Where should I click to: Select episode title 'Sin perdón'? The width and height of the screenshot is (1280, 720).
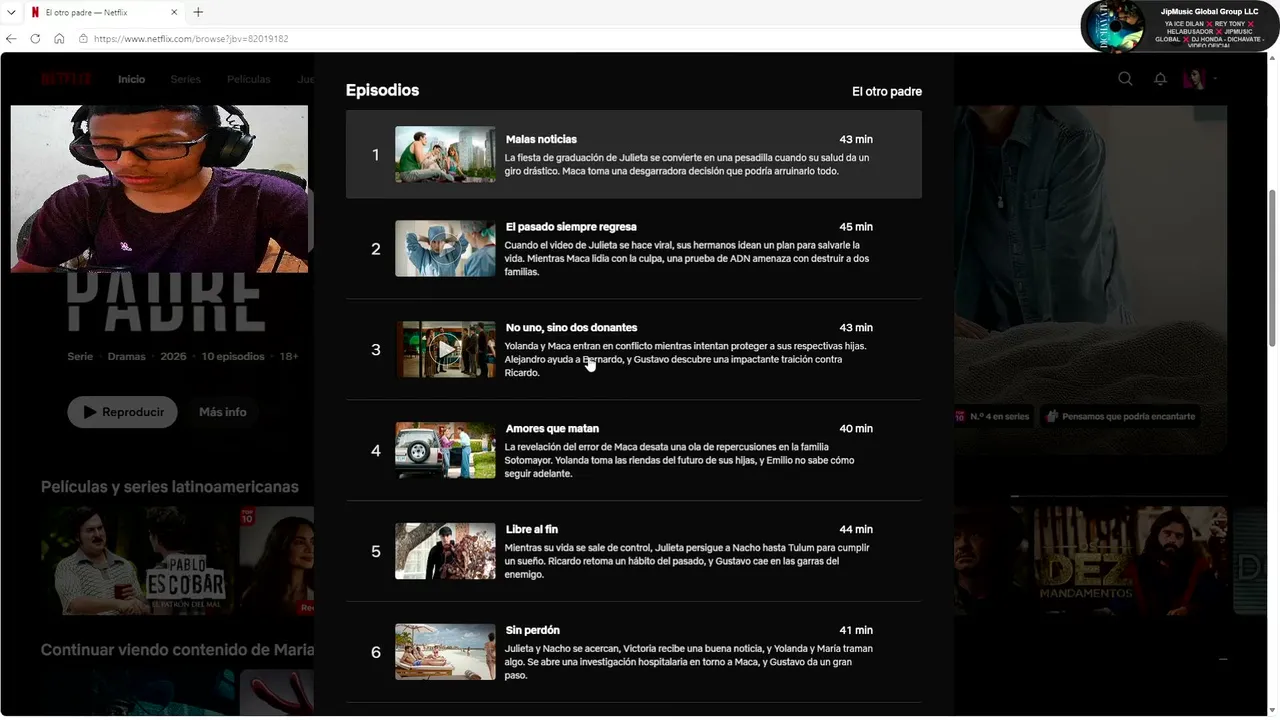pos(533,631)
